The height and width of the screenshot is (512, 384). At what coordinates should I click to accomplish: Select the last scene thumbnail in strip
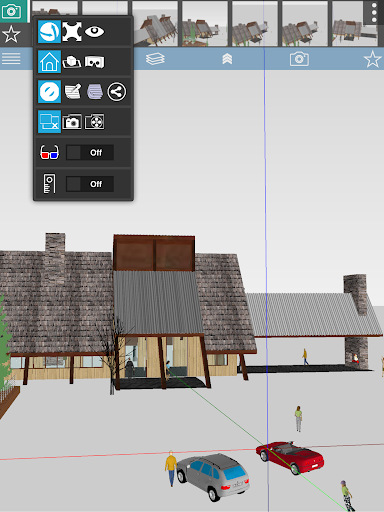(355, 23)
